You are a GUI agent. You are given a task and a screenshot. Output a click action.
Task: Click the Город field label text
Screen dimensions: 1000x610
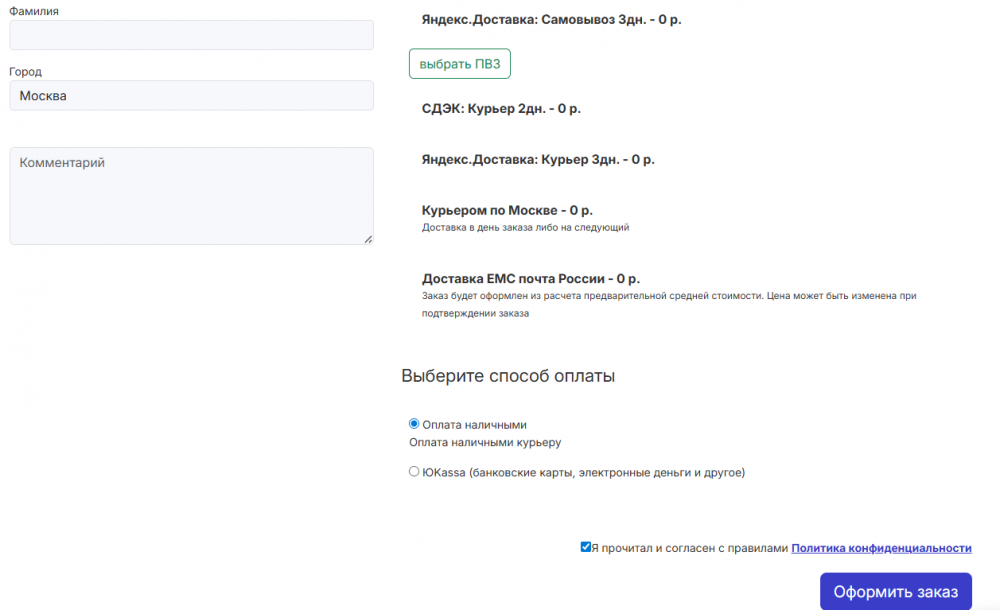point(26,72)
